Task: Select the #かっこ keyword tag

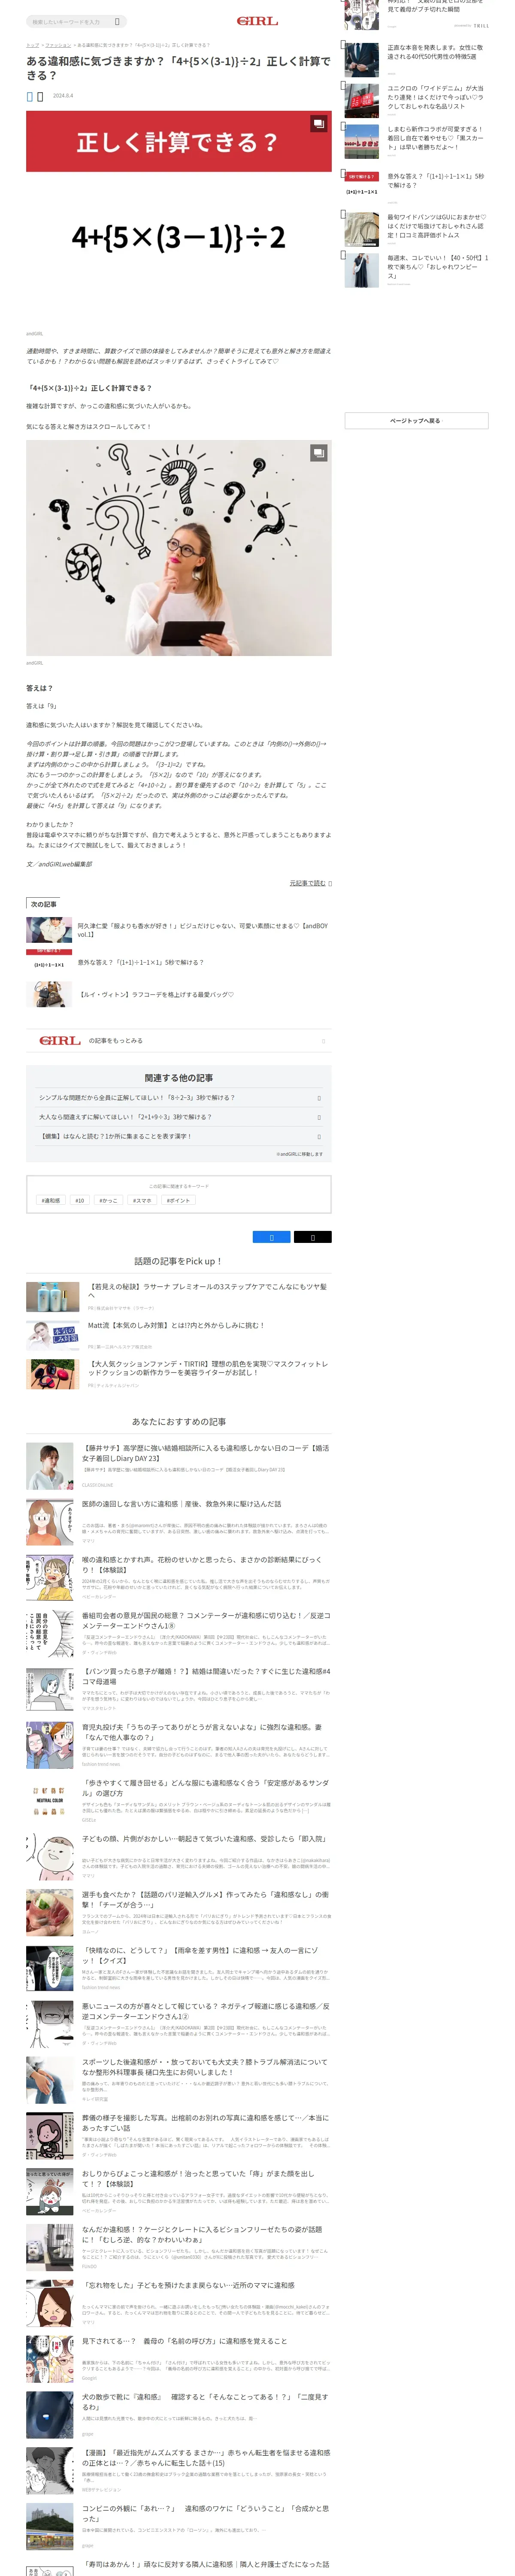Action: point(108,1200)
